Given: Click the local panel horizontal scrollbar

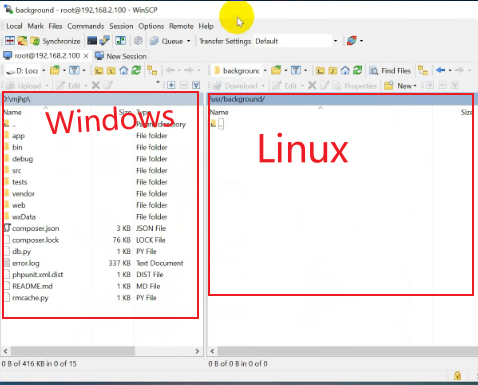Looking at the screenshot, I should point(101,351).
